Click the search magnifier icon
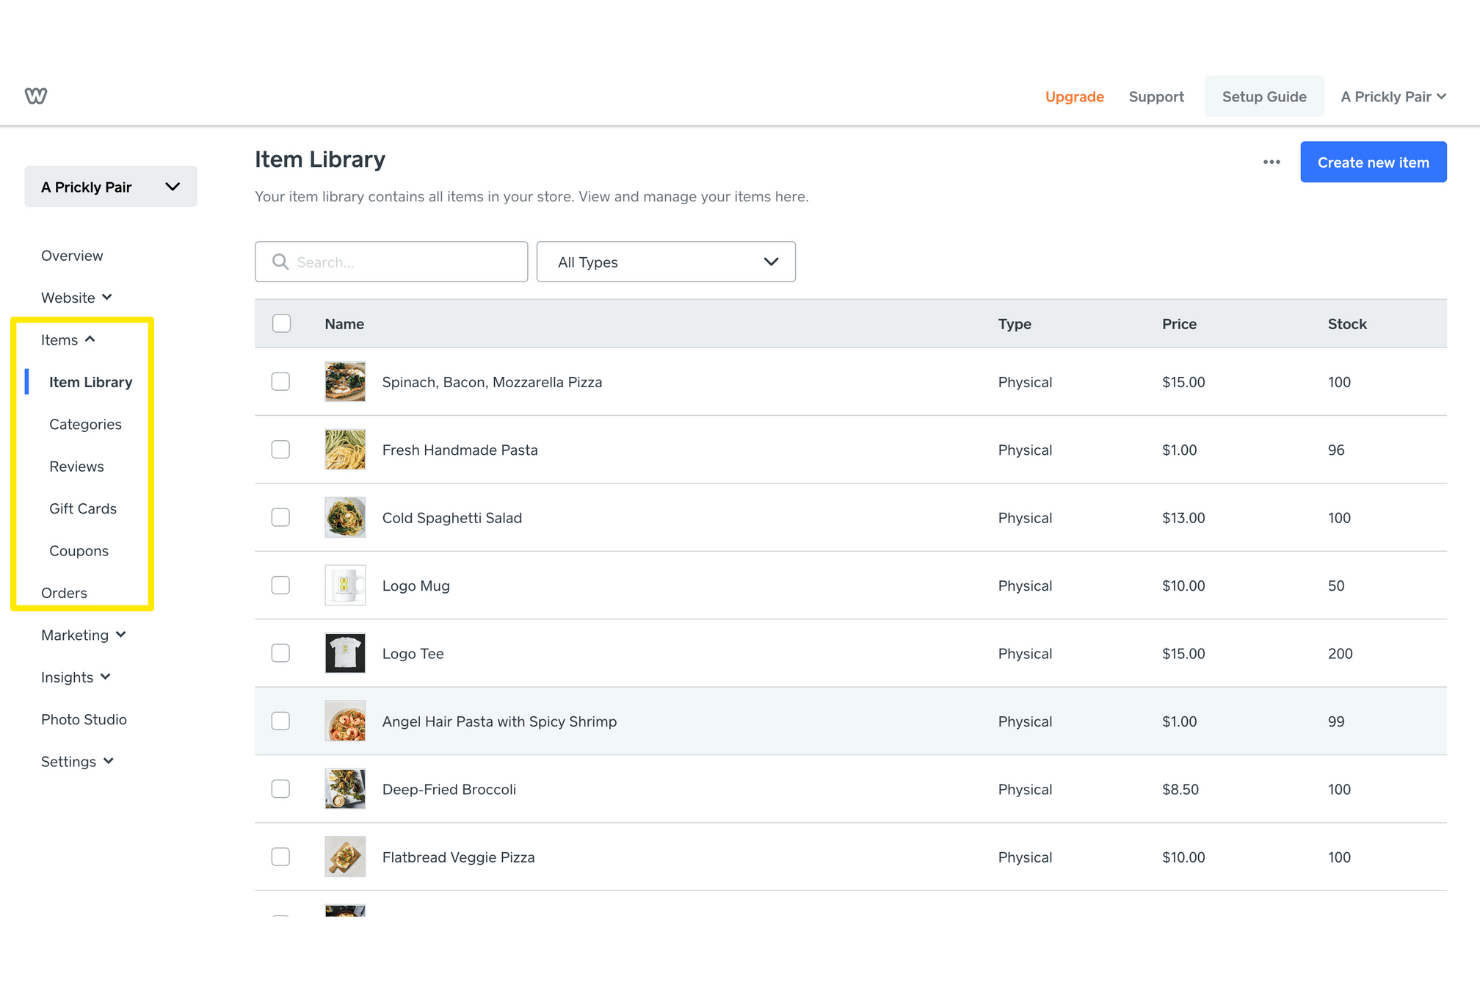 (280, 262)
